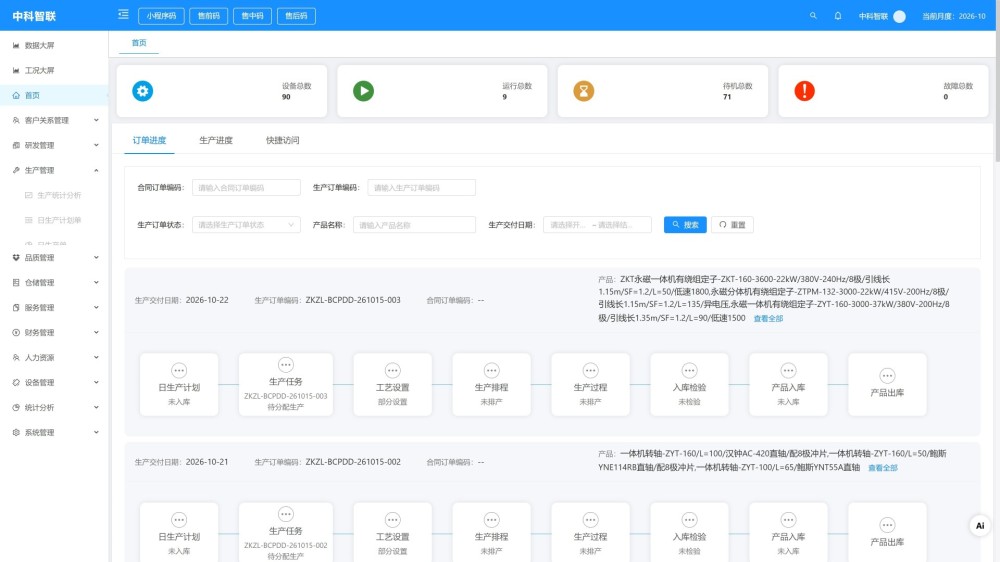Screen dimensions: 1000x562
Task: Select the 首页 page tab
Action: [x=139, y=43]
